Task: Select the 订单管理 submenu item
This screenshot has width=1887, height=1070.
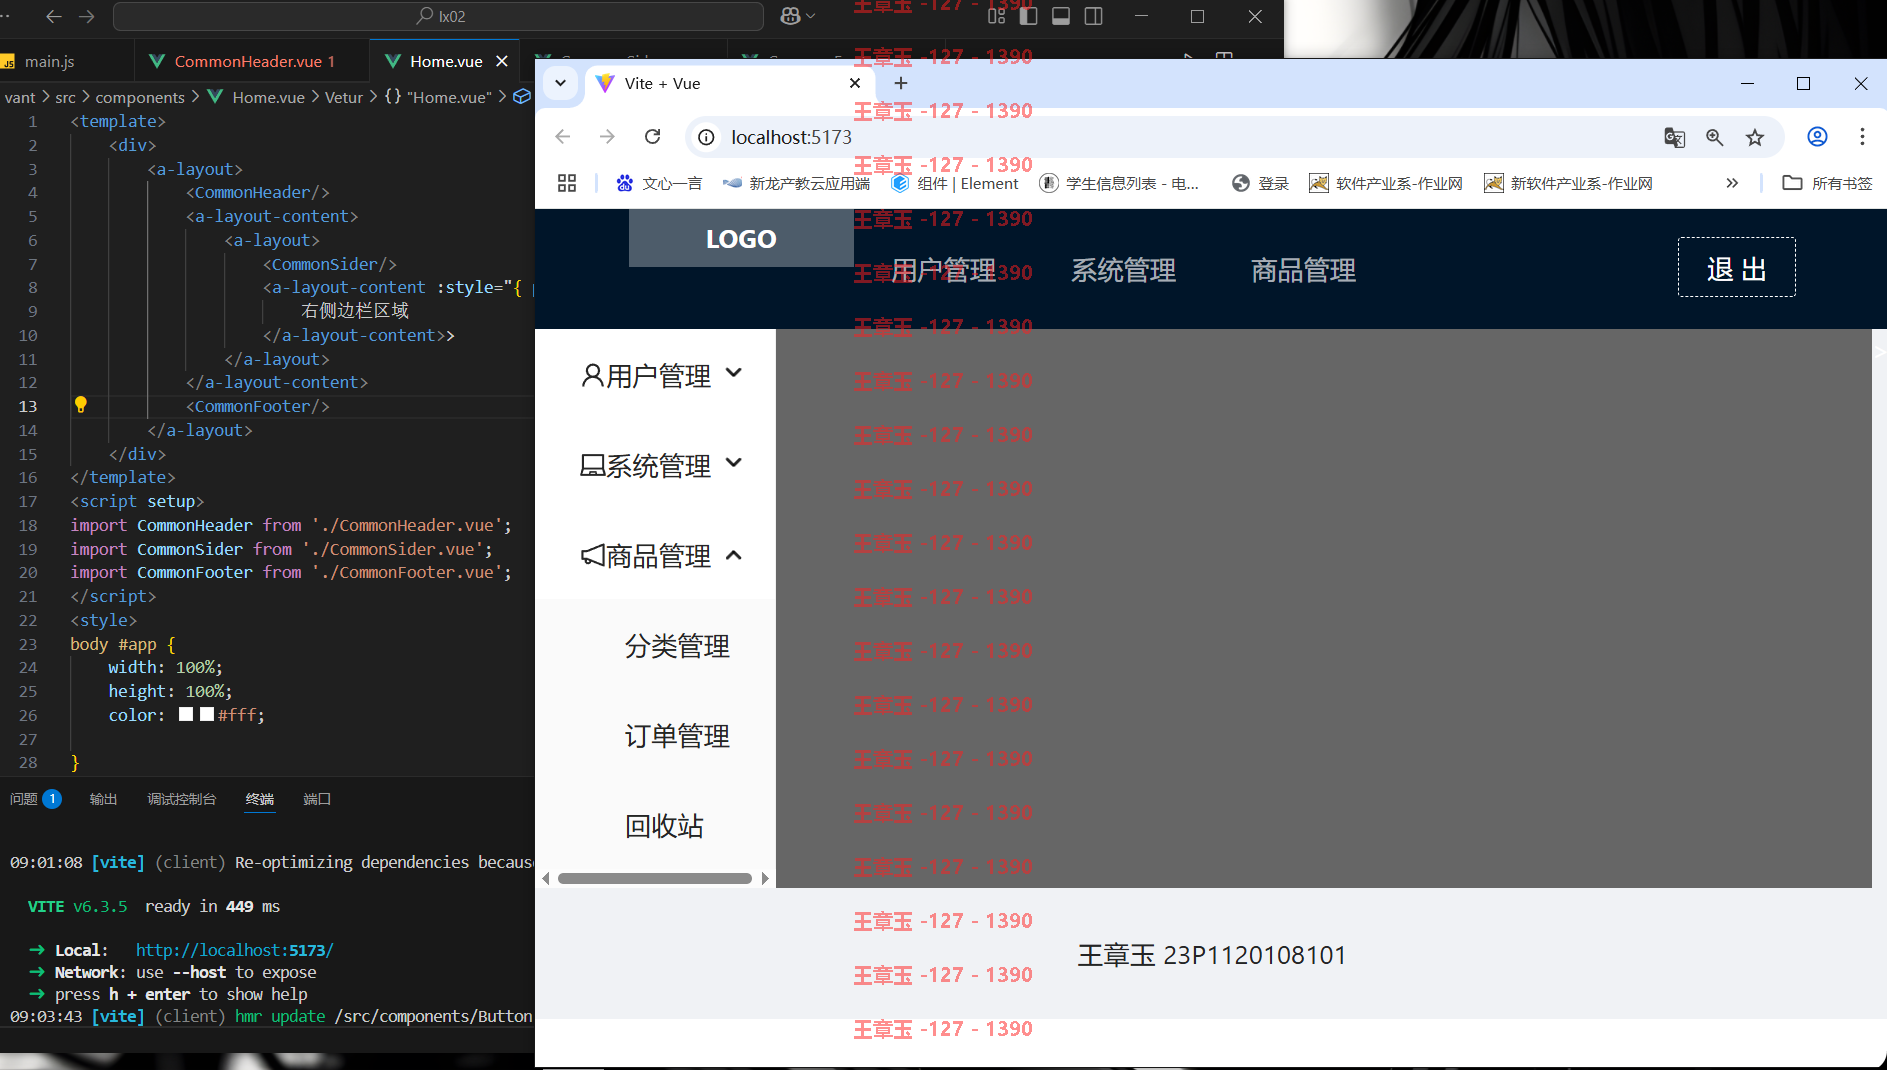Action: click(x=677, y=736)
